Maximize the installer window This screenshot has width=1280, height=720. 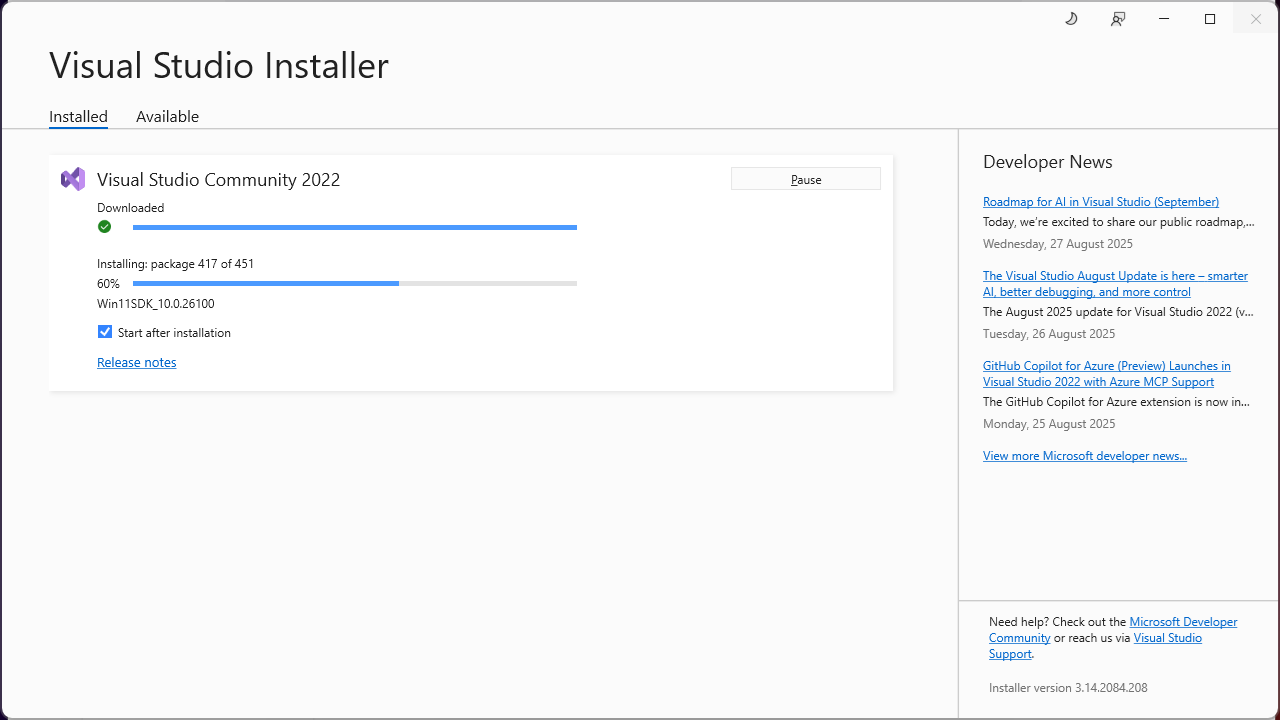point(1210,19)
